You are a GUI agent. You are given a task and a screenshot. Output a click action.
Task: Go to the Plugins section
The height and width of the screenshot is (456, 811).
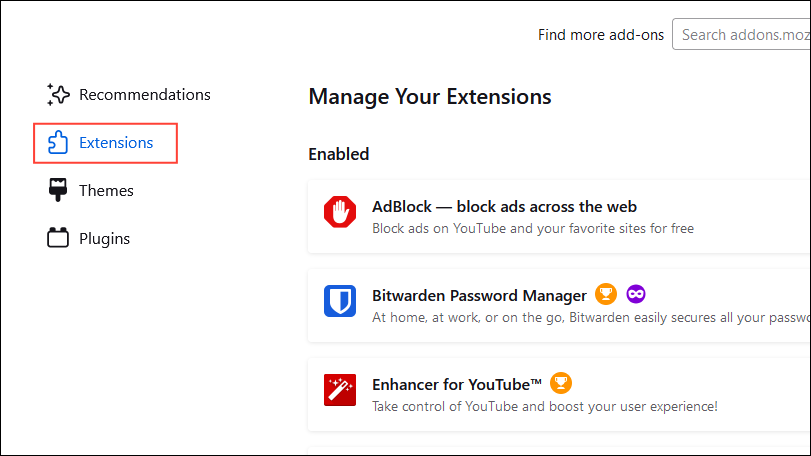(x=105, y=238)
